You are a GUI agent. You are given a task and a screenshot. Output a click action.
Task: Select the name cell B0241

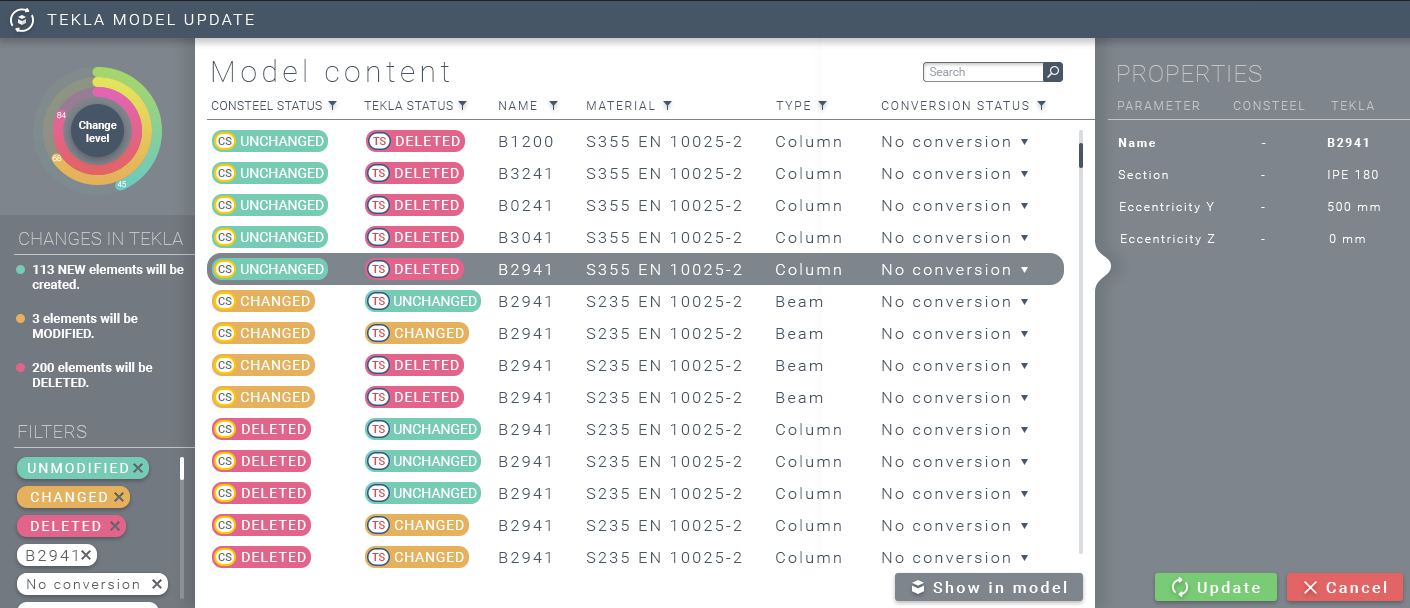[526, 206]
